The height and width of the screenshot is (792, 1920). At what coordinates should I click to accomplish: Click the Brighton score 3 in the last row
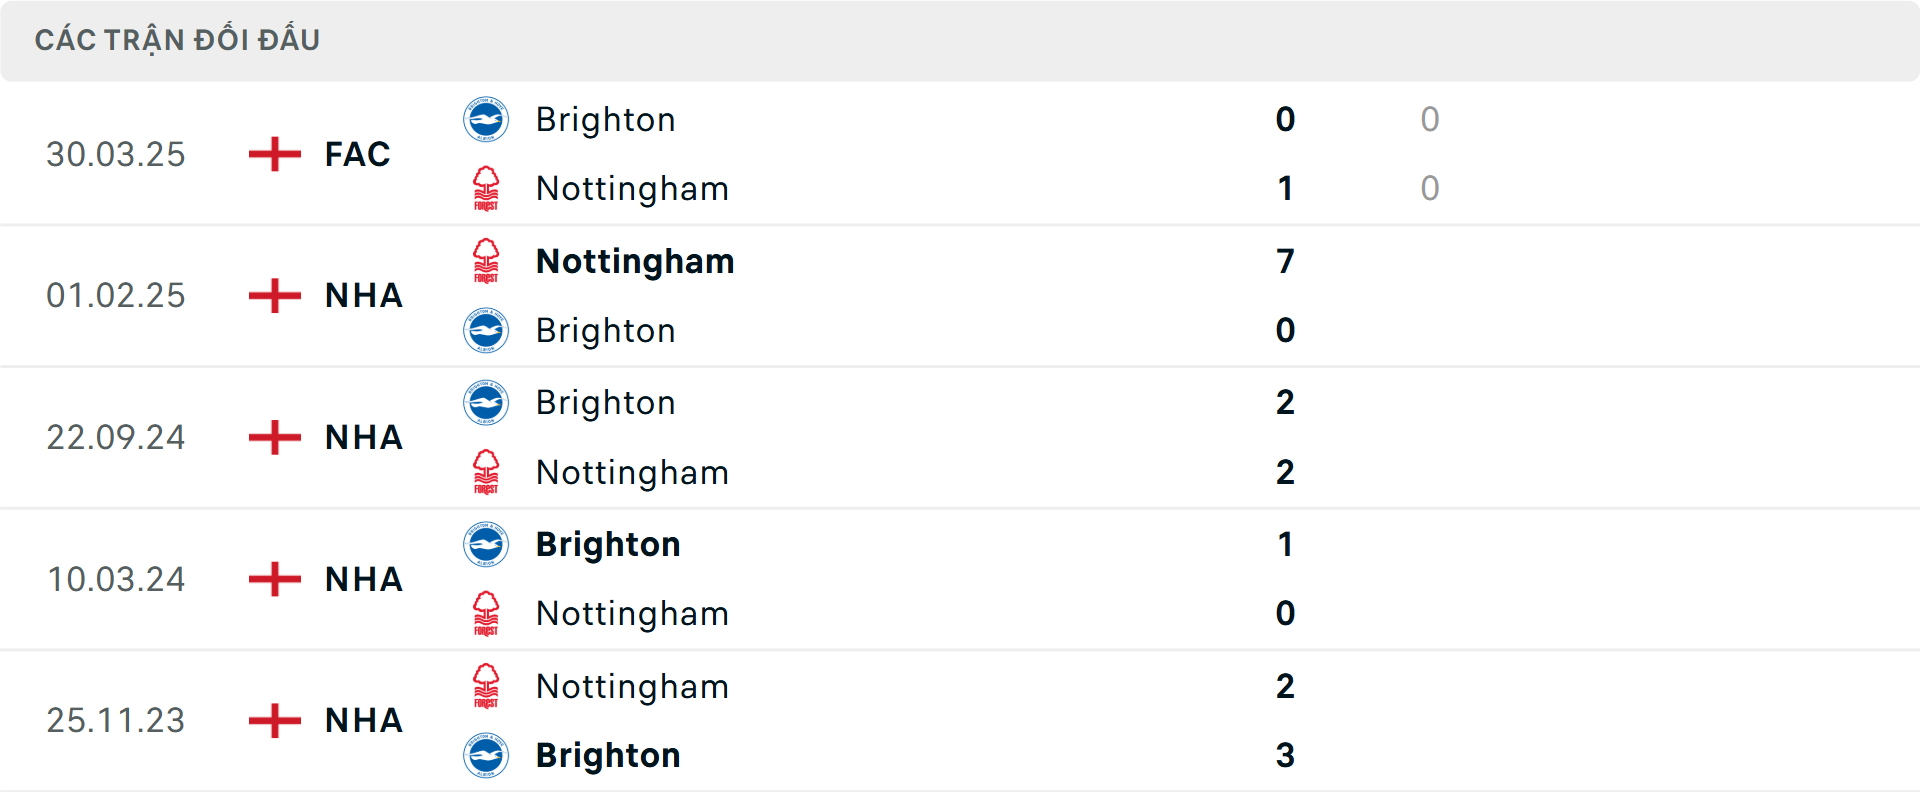(x=1286, y=756)
